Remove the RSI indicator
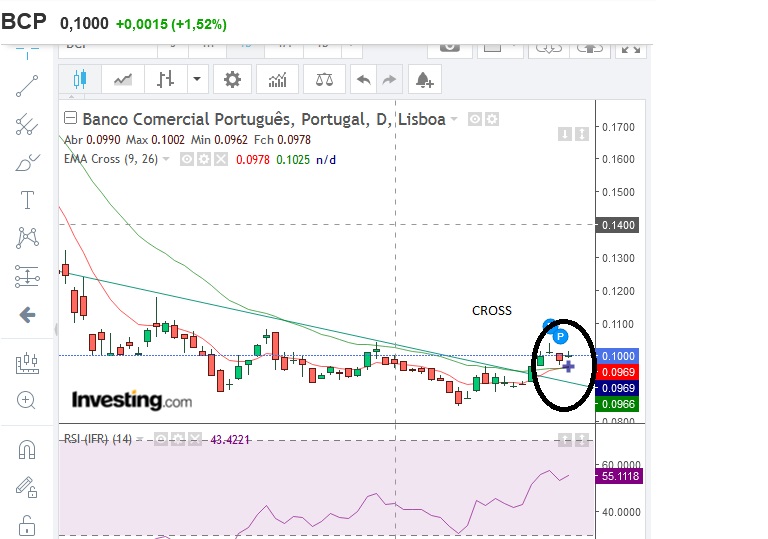 pos(195,439)
